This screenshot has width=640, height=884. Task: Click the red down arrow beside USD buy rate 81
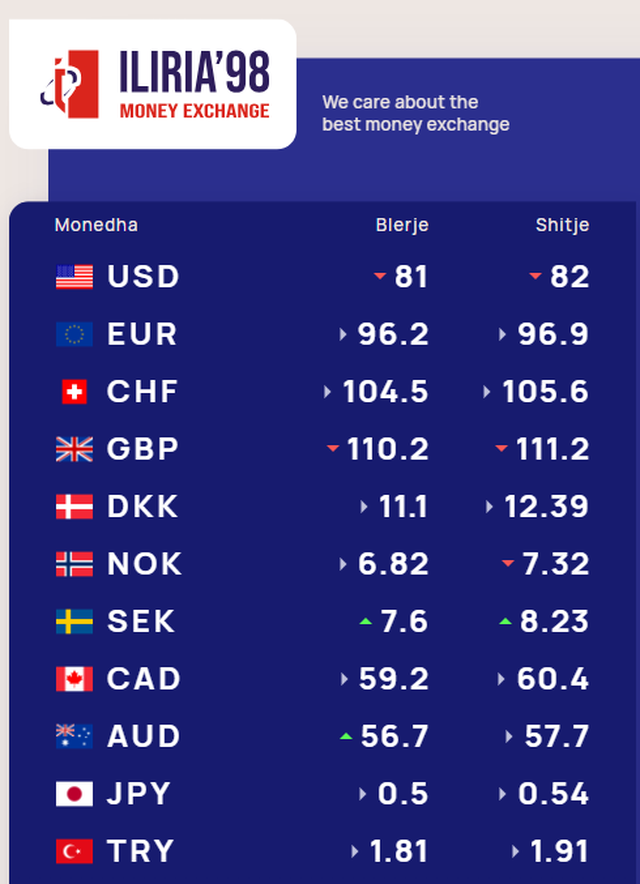[379, 276]
